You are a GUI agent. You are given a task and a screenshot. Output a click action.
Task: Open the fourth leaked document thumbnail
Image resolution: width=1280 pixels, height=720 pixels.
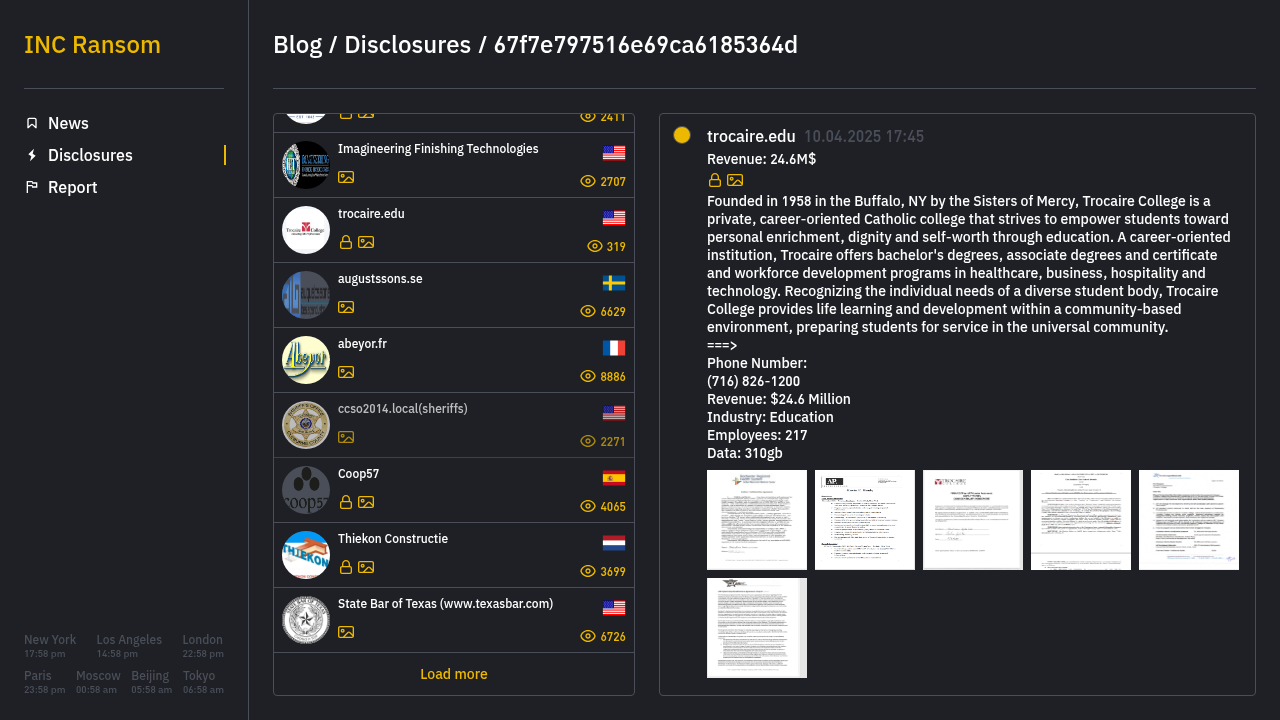1081,520
